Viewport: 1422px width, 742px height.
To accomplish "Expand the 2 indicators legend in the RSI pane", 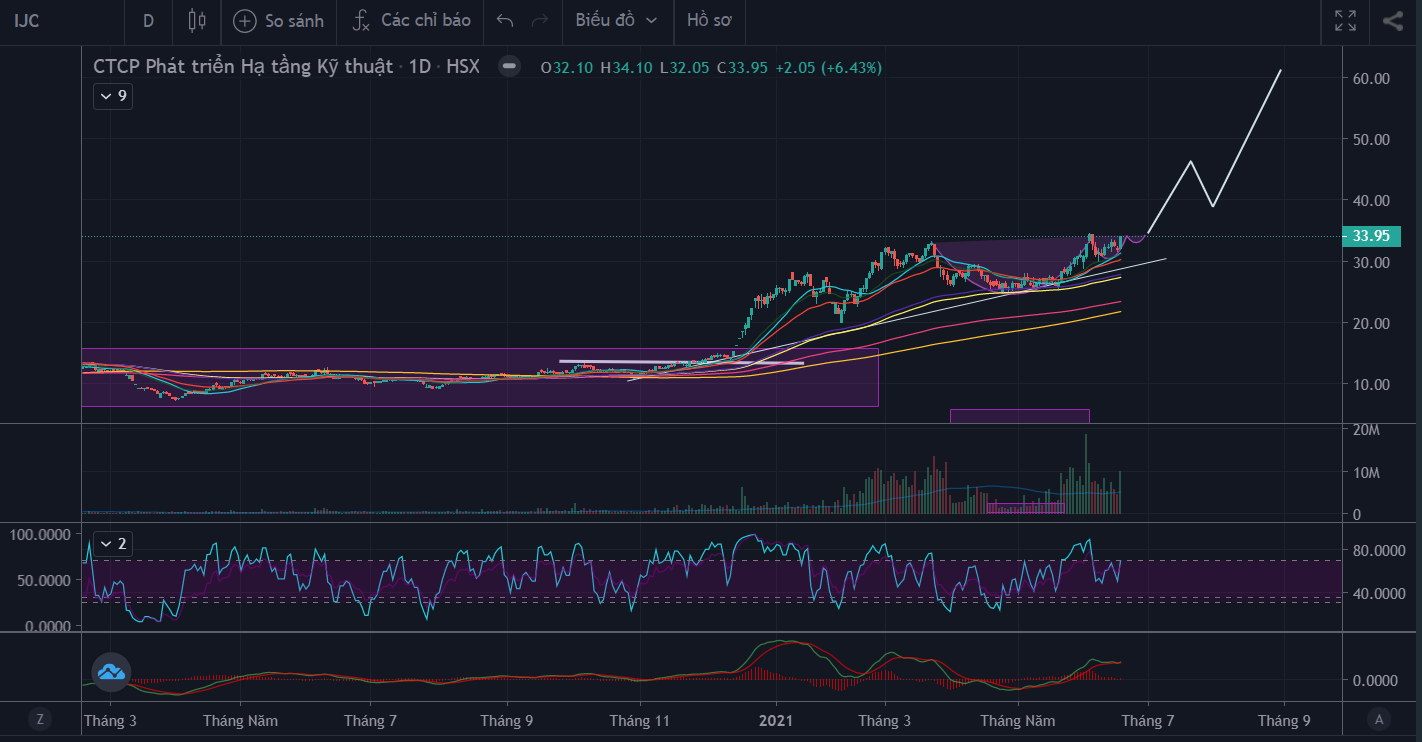I will click(112, 544).
